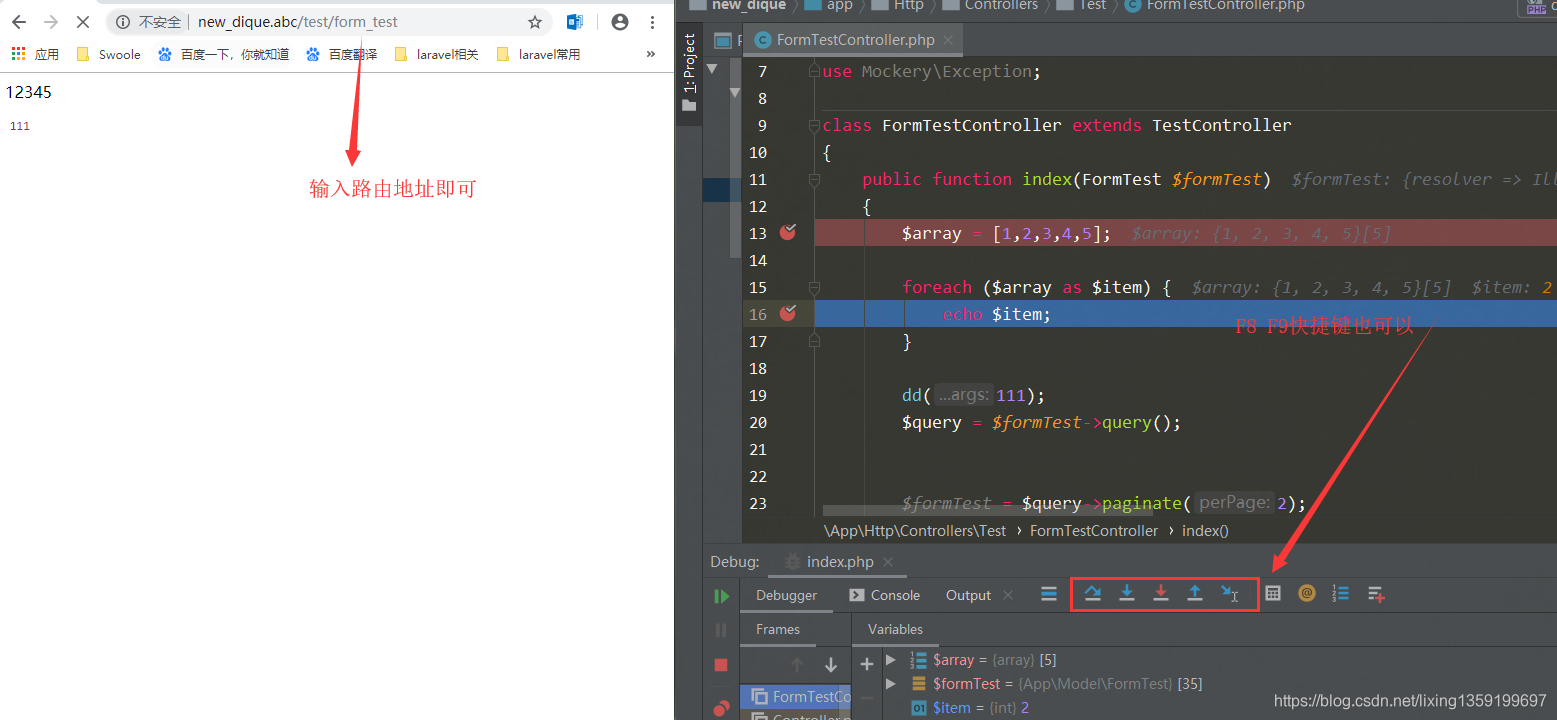This screenshot has width=1557, height=720.
Task: Click the Step Over debugger icon
Action: [1092, 594]
